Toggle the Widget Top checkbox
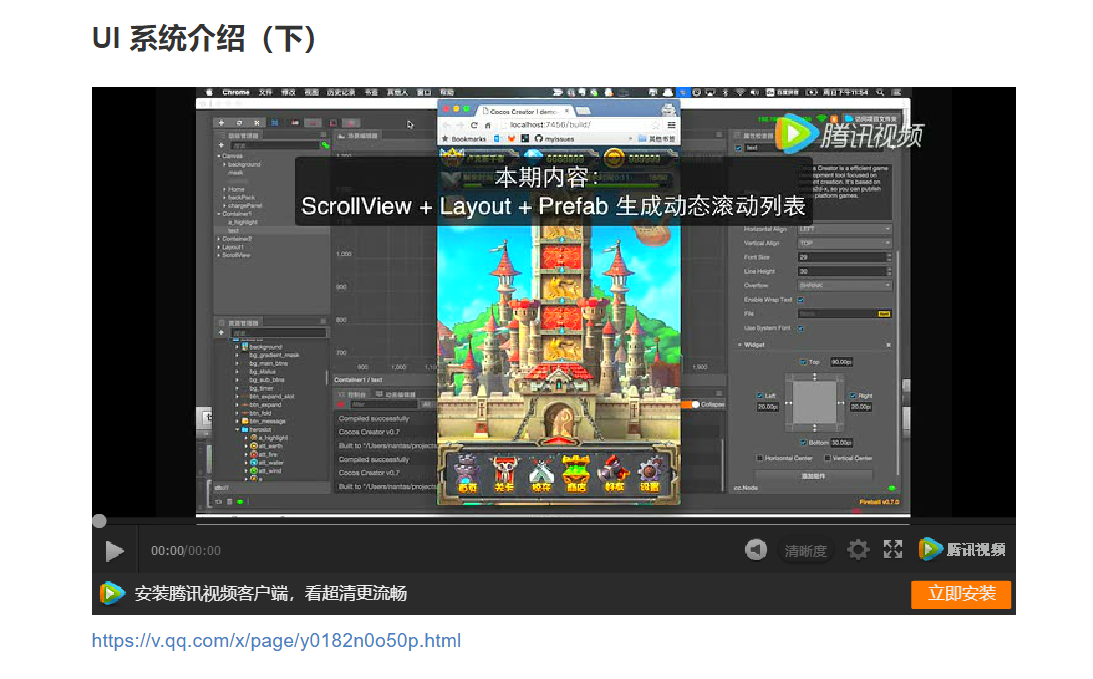The width and height of the screenshot is (1093, 679). [x=803, y=363]
